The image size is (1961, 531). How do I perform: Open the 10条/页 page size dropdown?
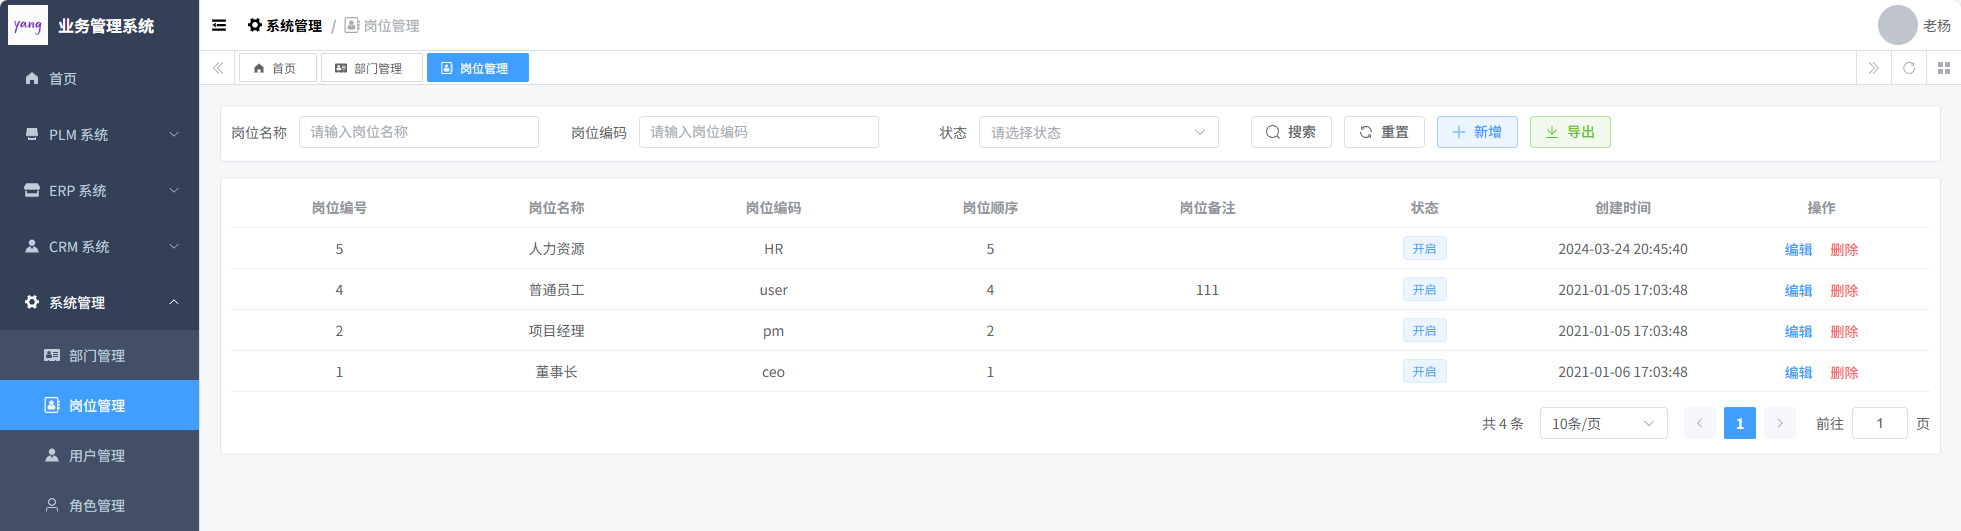pos(1602,424)
